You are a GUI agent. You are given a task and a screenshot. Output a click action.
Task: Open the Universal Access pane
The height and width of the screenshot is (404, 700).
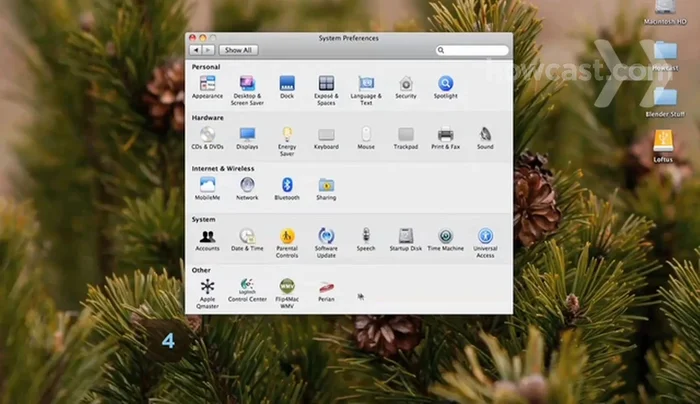click(x=485, y=237)
